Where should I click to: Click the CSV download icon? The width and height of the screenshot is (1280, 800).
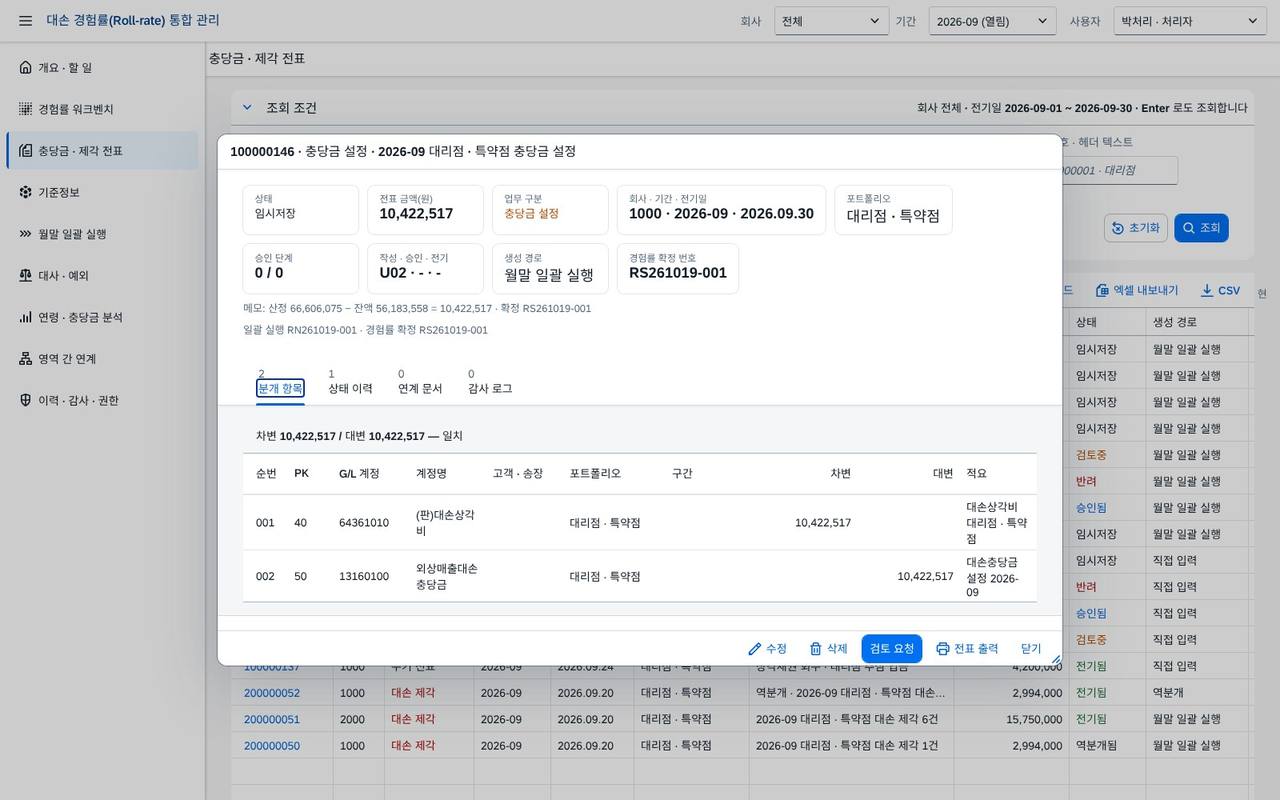tap(1207, 291)
